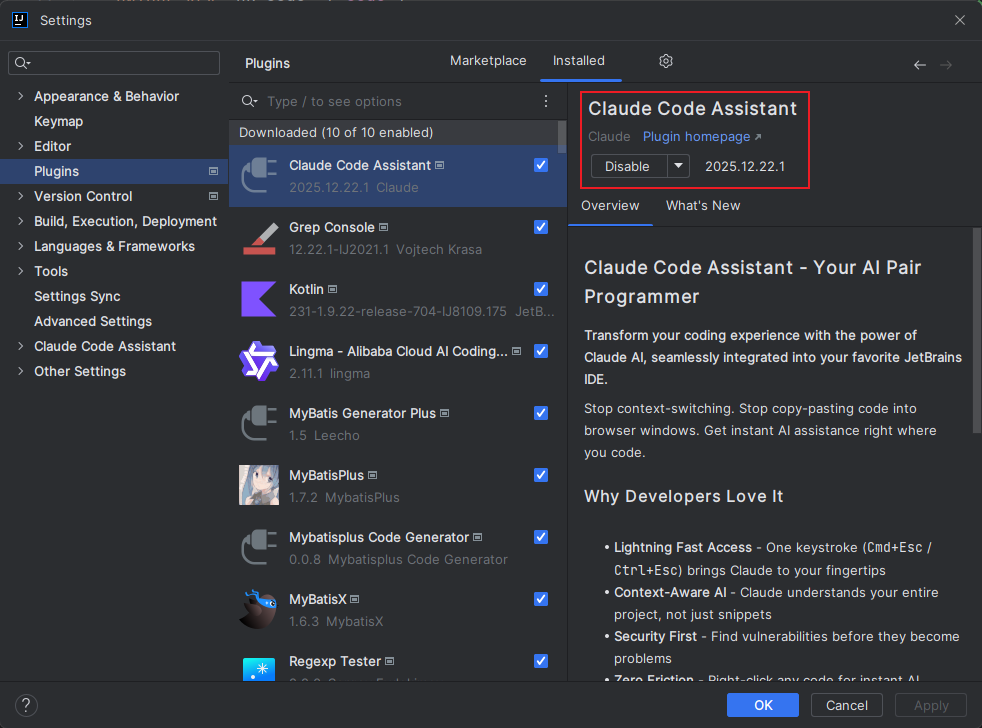This screenshot has width=982, height=728.
Task: Click the MyBatisPlus anime avatar icon
Action: click(x=259, y=485)
